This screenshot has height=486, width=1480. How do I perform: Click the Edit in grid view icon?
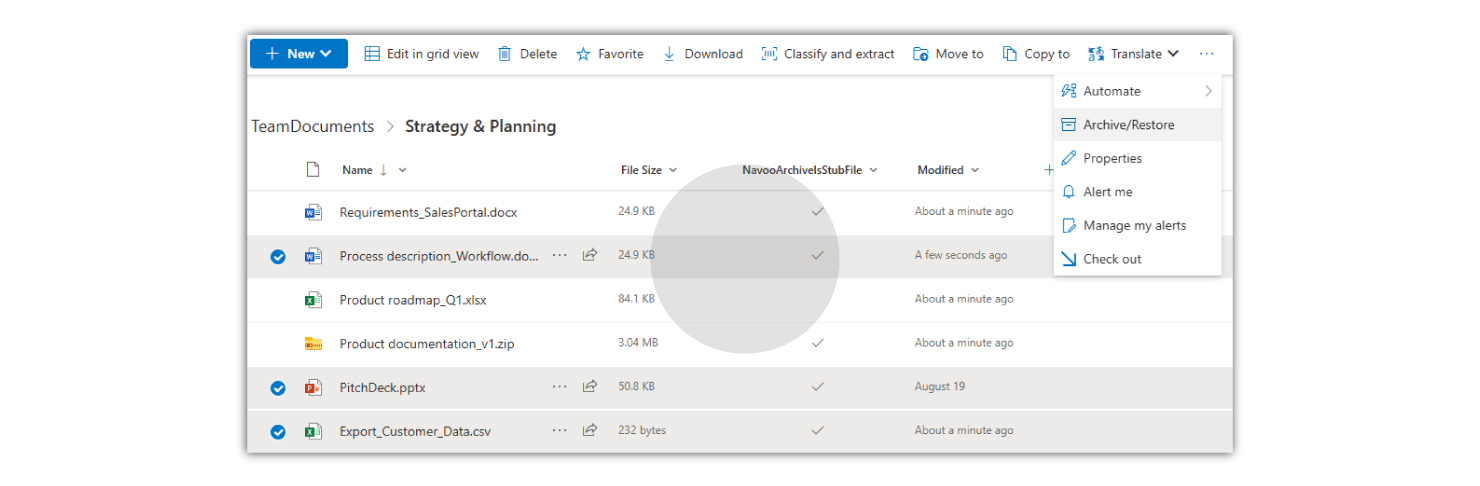point(372,54)
